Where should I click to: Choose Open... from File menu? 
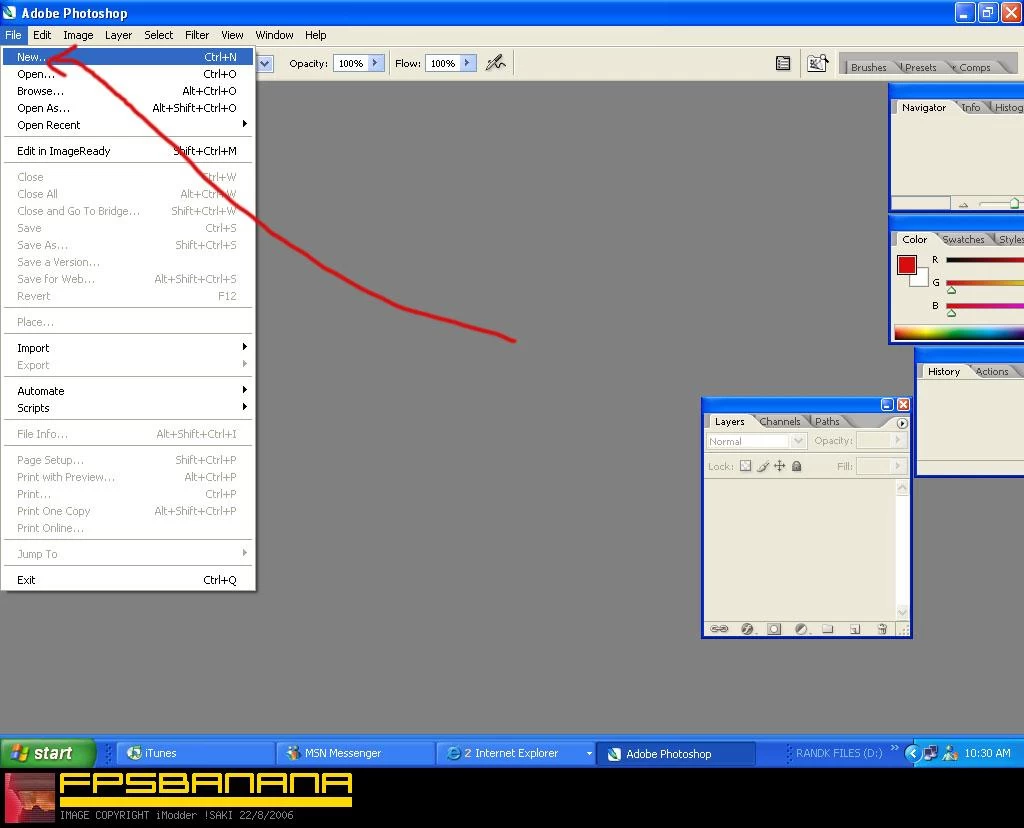[128, 74]
